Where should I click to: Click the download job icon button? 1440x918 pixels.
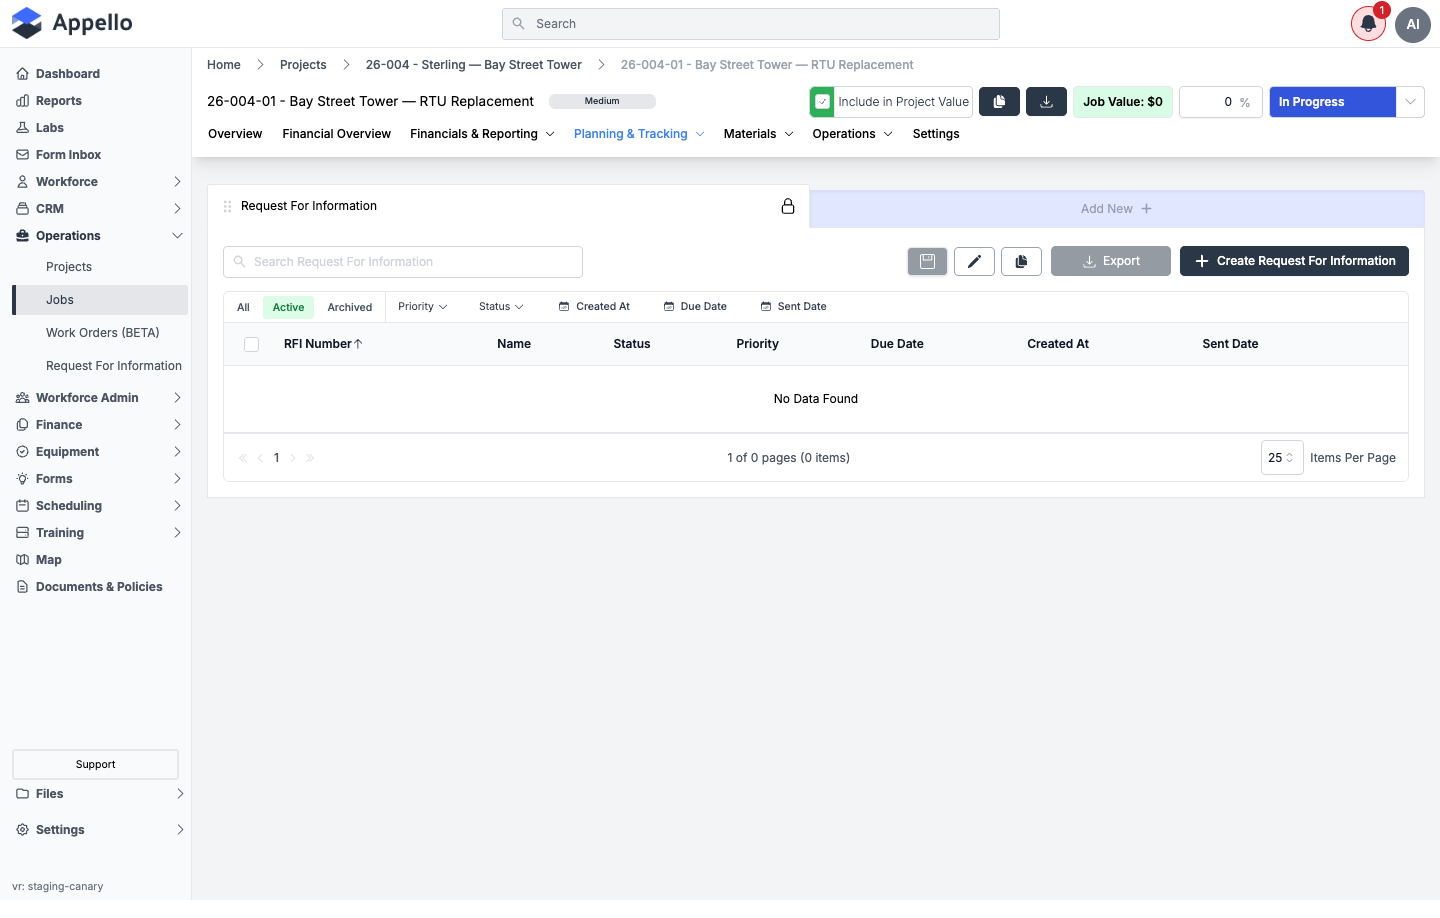[x=1047, y=102]
